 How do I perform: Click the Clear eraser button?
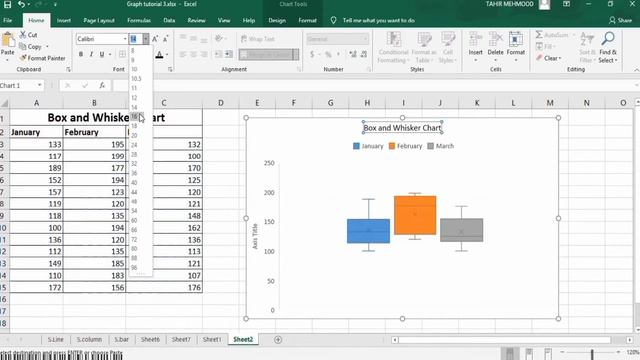click(549, 58)
